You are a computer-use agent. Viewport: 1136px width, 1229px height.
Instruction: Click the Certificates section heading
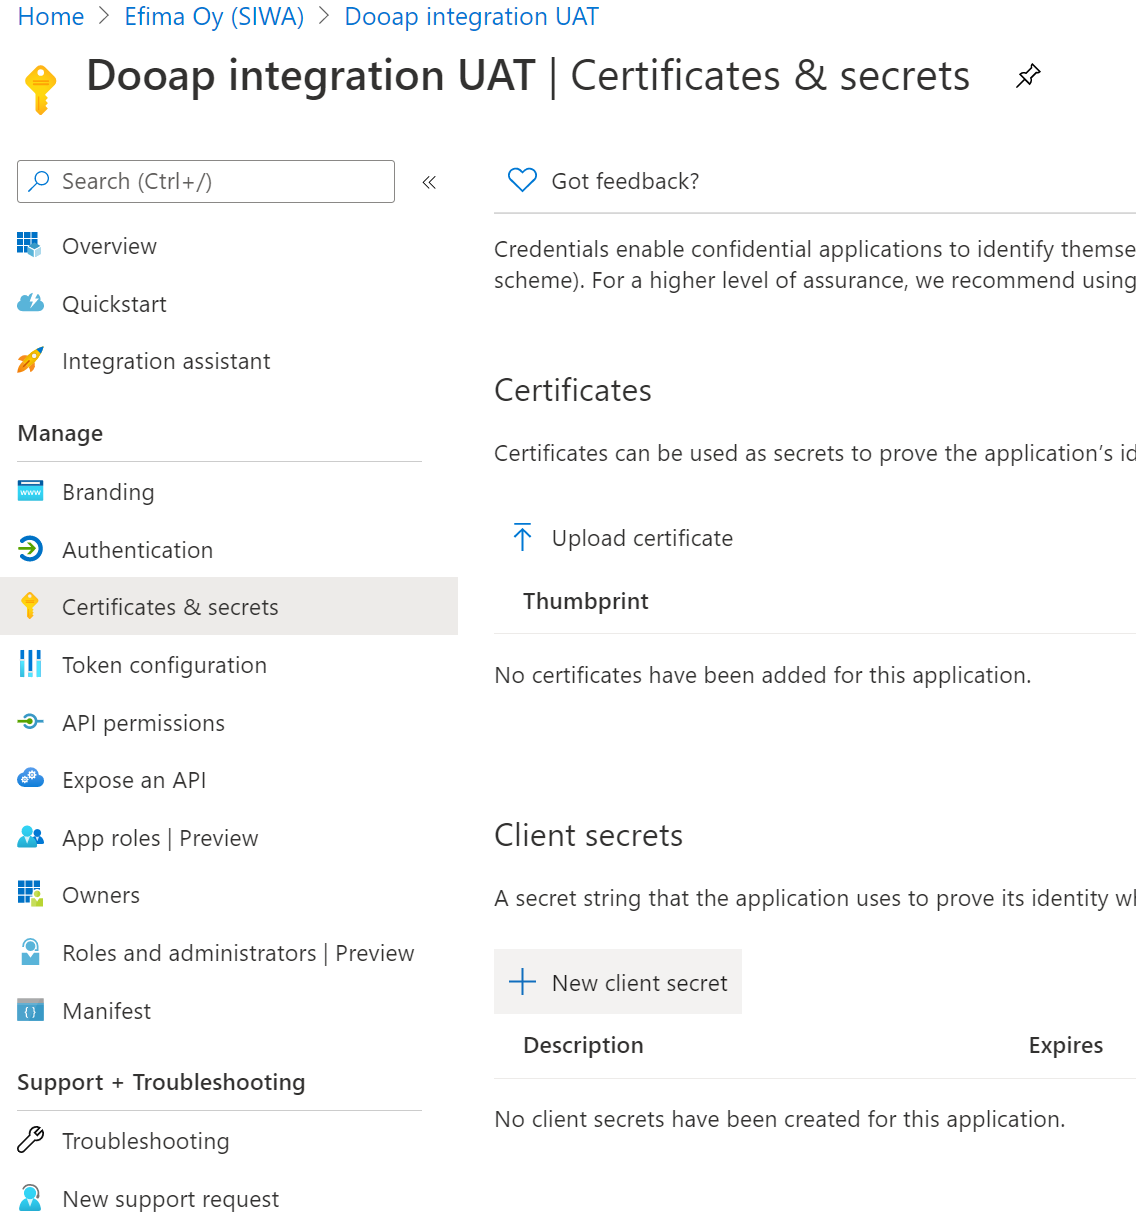click(x=573, y=390)
